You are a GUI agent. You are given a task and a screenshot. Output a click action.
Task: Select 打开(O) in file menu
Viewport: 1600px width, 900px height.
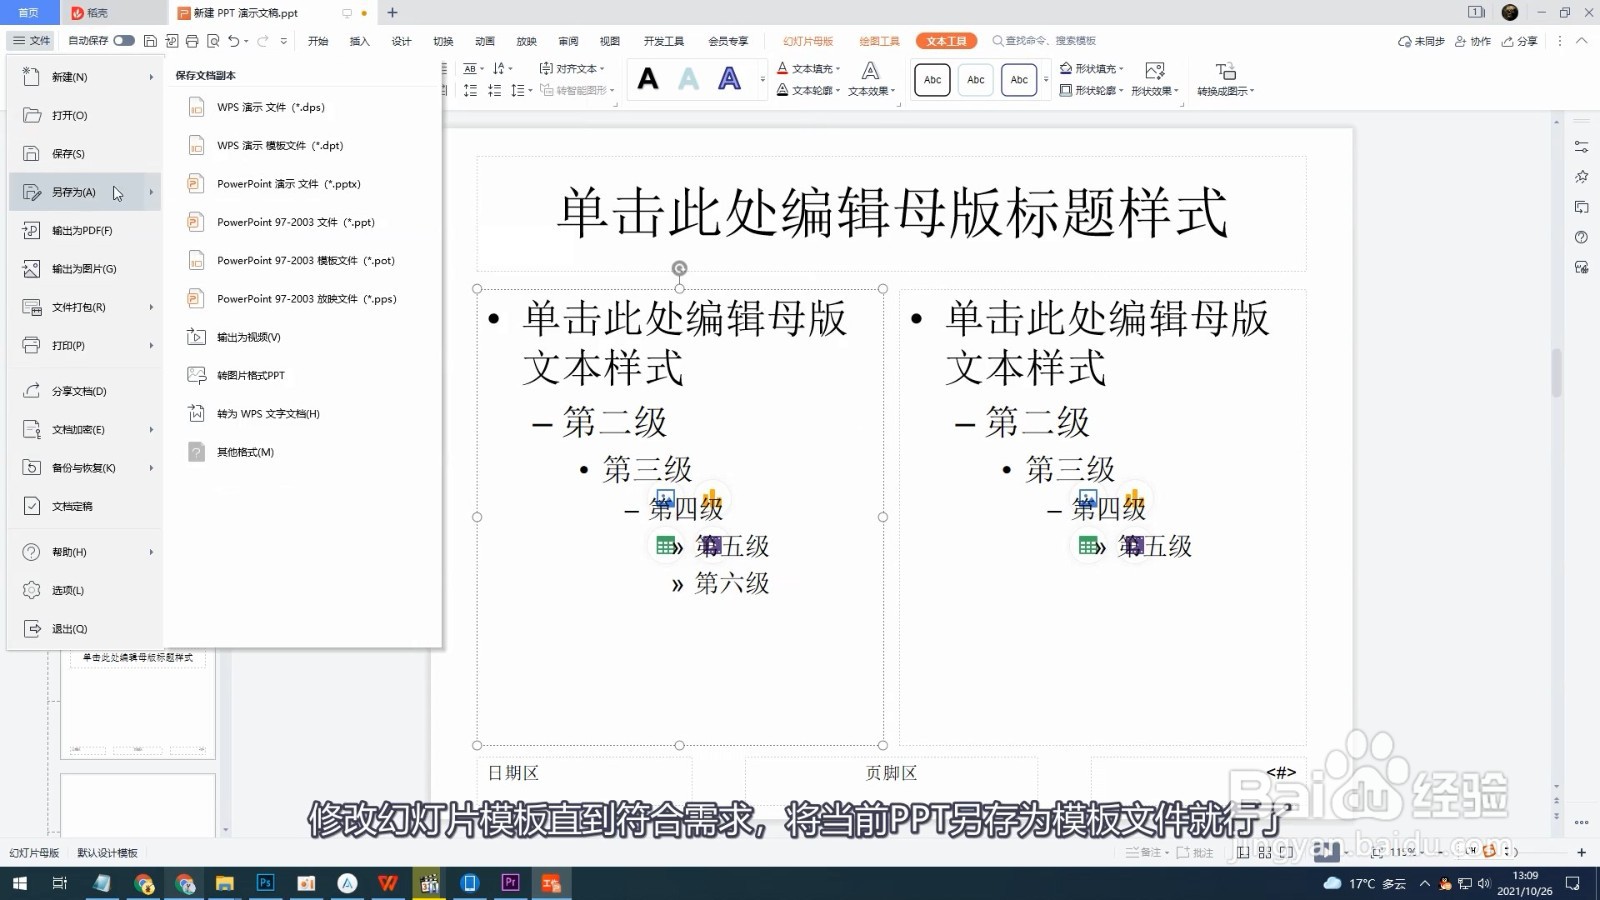pos(86,115)
